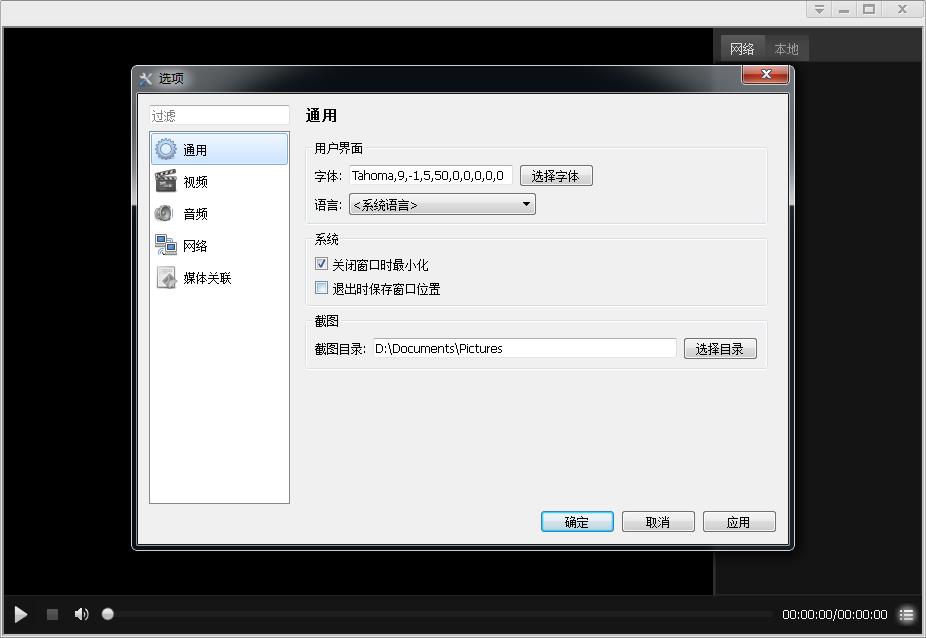
Task: Disable 关闭窗口时最小化 checkbox
Action: point(322,263)
